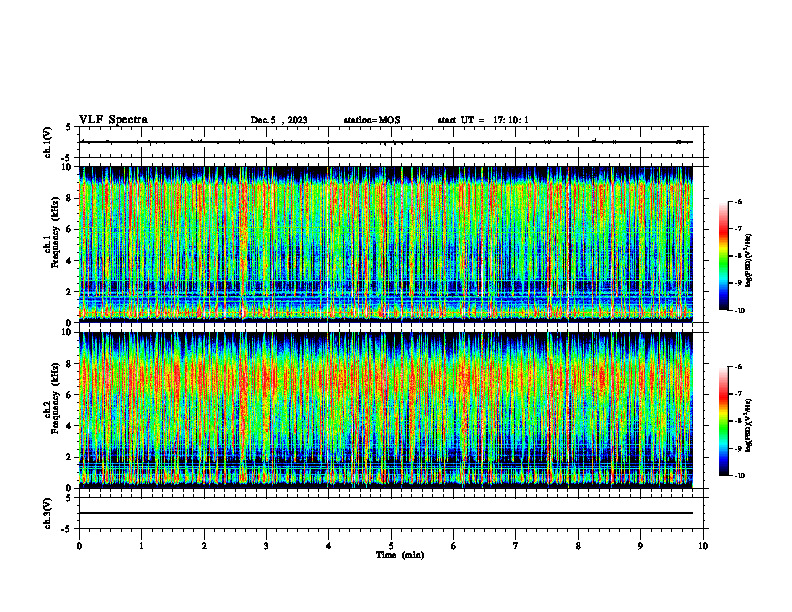Click the ch.1(V) waveform trace panel
The image size is (792, 612).
391,142
